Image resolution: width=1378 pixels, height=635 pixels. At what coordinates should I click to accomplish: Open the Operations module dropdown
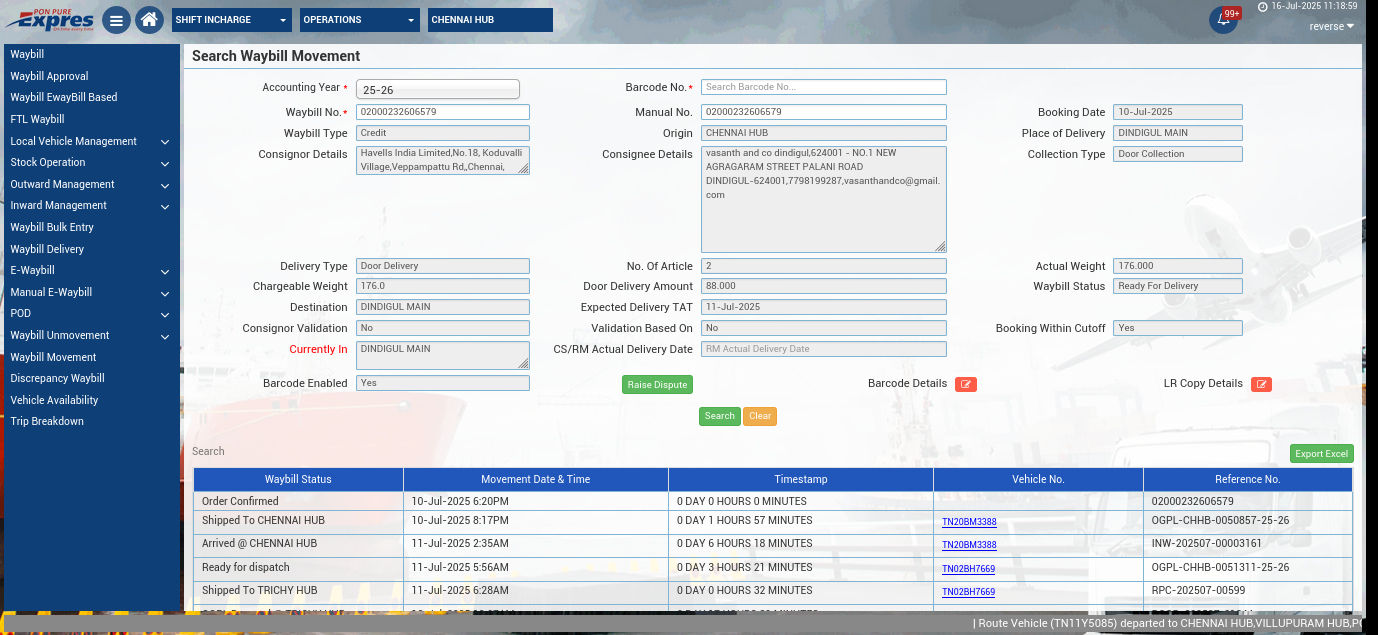(359, 20)
